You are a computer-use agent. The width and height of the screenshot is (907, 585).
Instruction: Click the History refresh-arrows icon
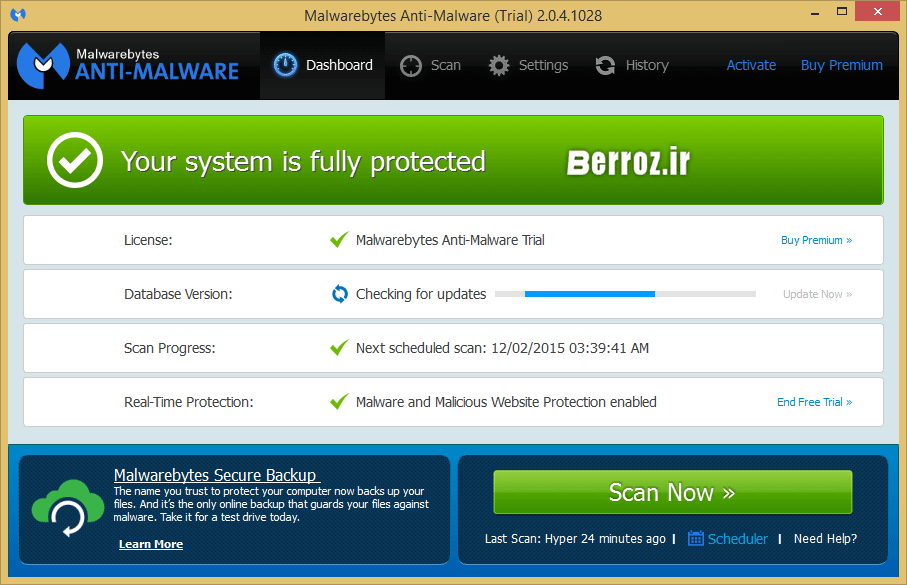coord(605,65)
